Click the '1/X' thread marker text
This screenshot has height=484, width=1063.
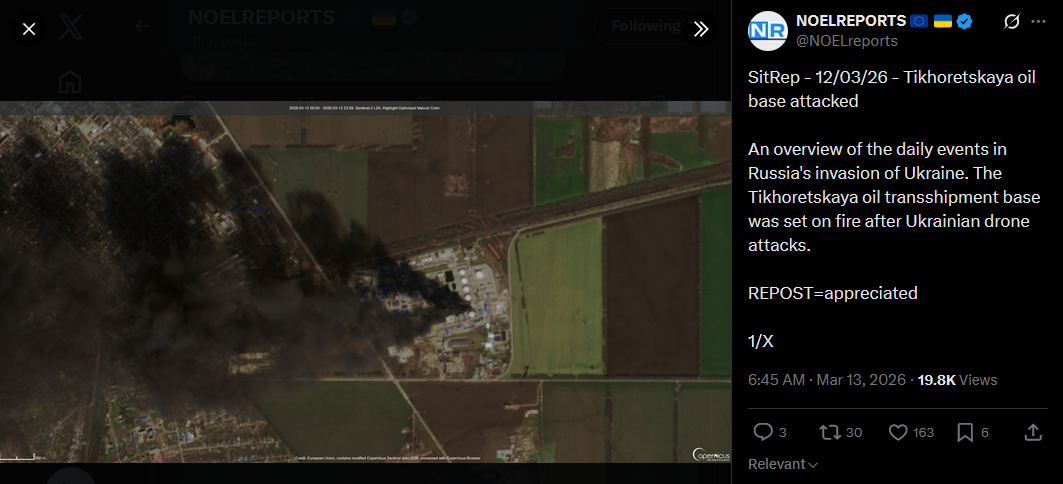click(761, 341)
